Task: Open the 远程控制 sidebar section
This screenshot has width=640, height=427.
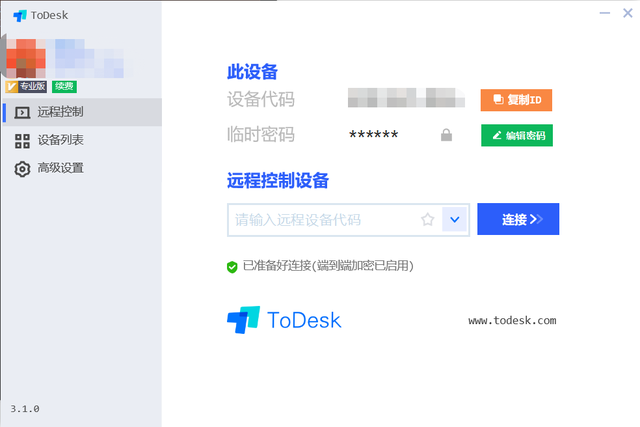Action: (x=82, y=112)
